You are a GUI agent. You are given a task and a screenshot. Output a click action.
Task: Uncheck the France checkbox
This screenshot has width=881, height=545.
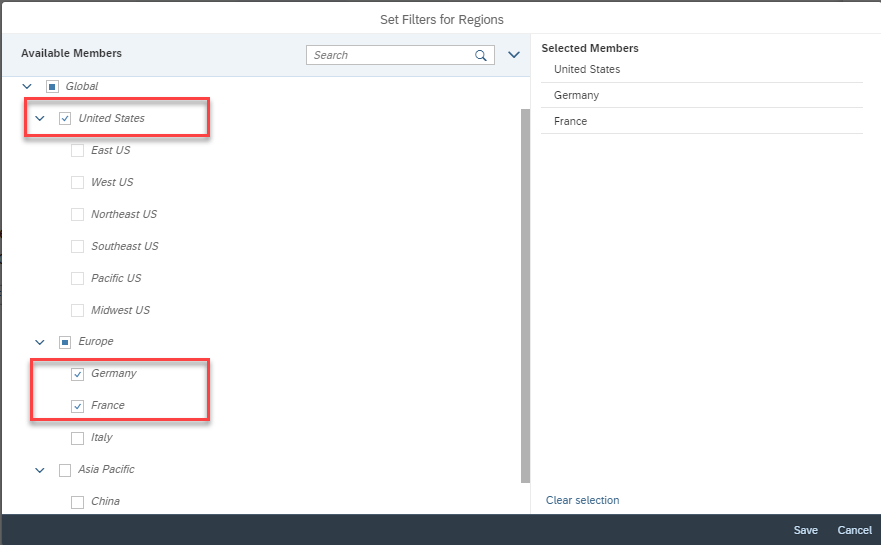(x=78, y=406)
